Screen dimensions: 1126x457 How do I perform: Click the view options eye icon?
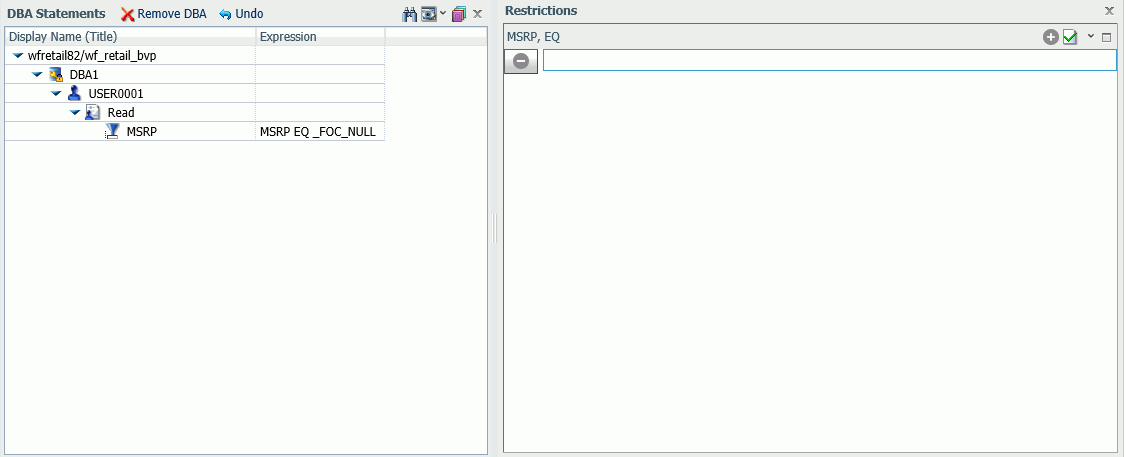coord(429,14)
